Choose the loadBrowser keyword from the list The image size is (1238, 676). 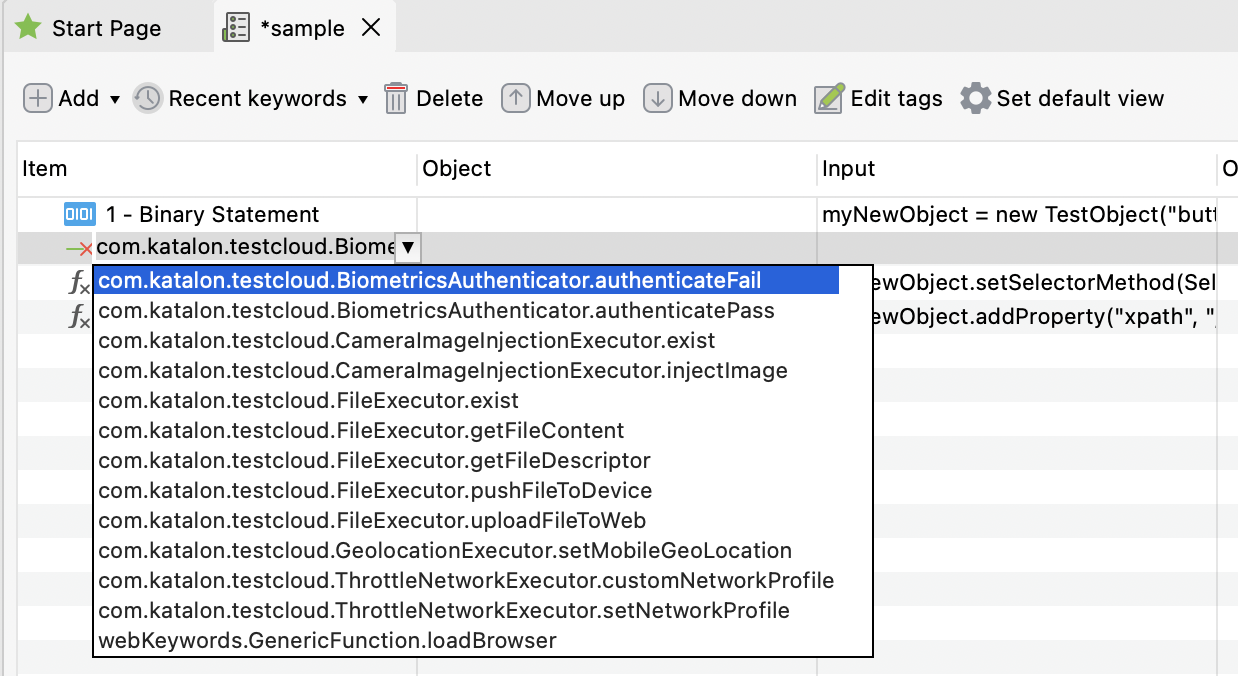325,641
